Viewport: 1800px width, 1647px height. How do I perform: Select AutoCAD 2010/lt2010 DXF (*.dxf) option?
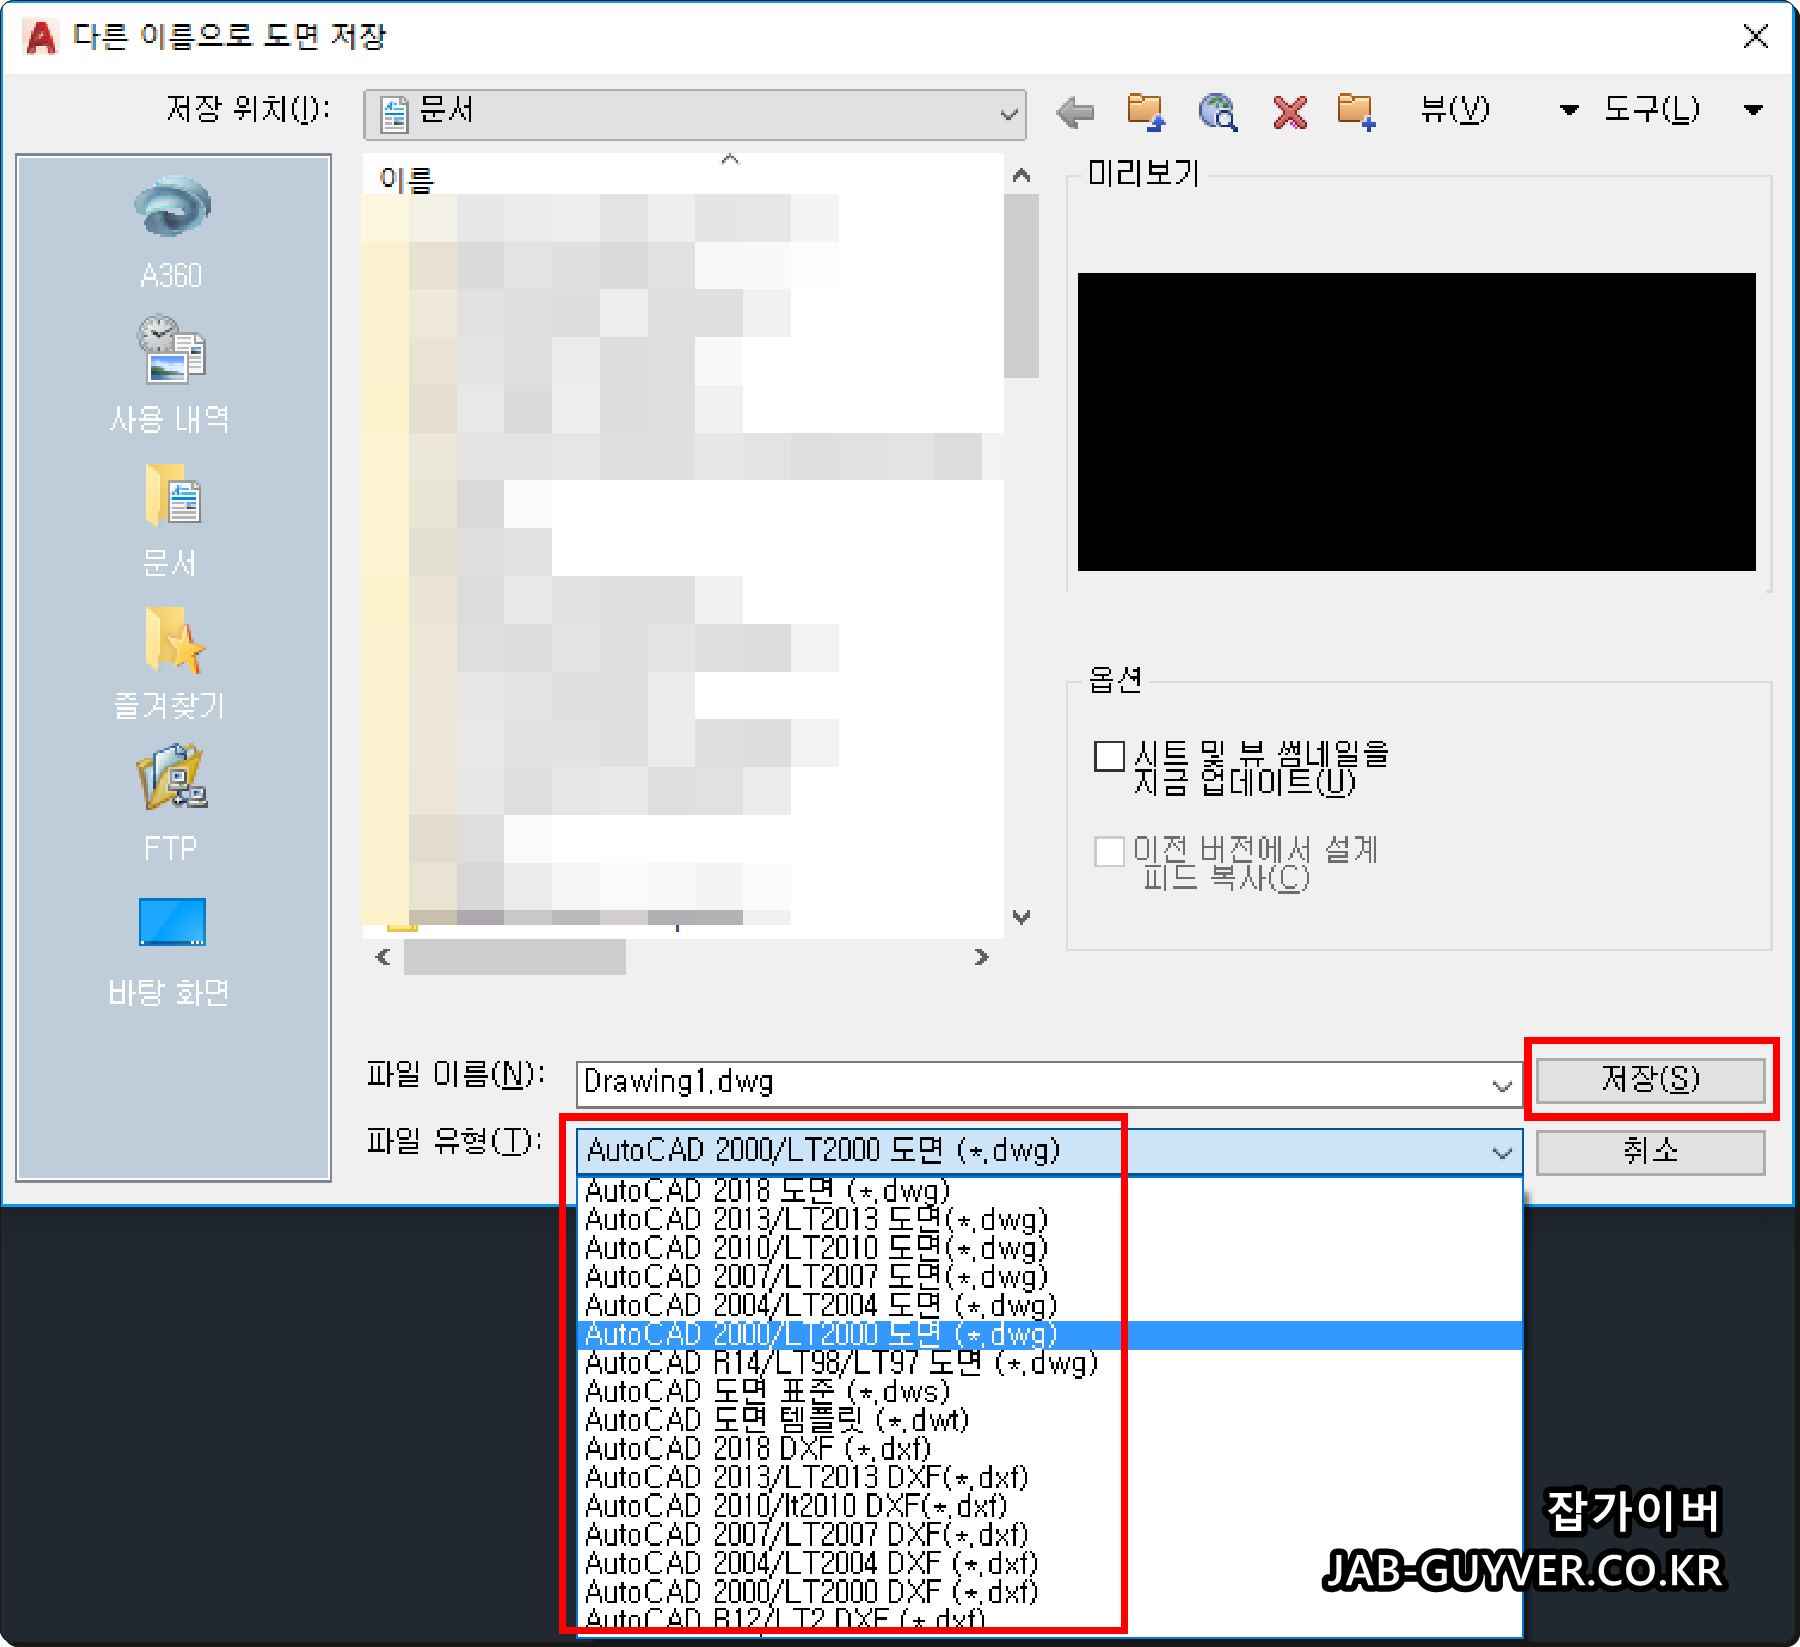[x=1049, y=1506]
